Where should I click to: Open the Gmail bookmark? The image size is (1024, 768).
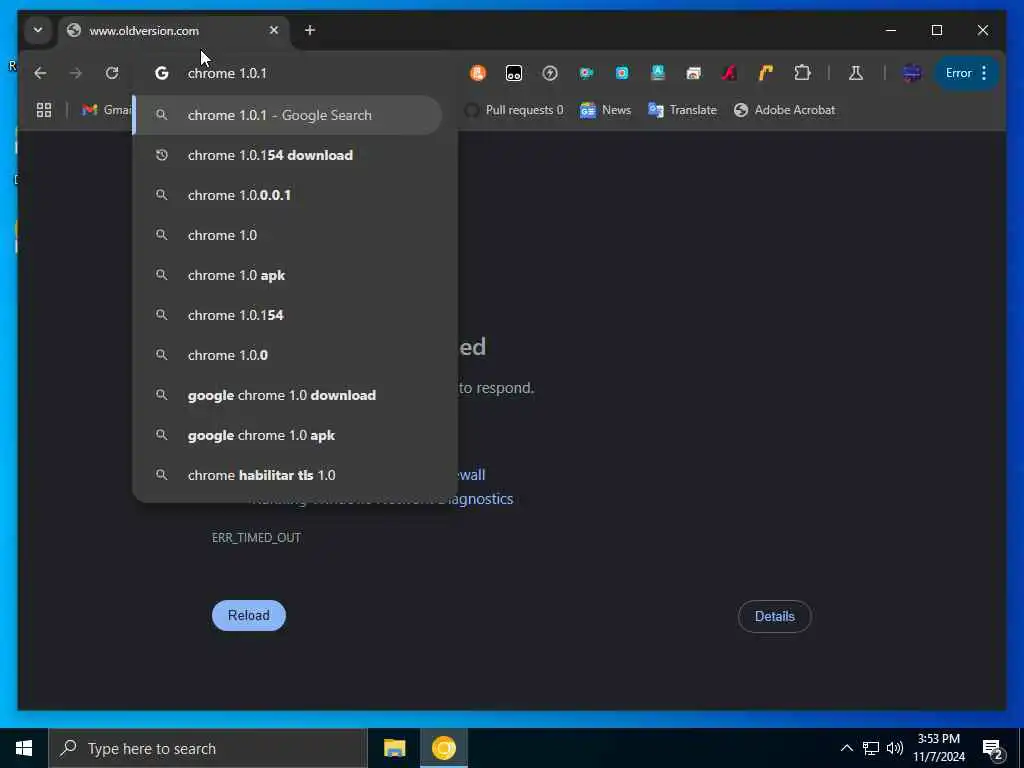pos(106,110)
